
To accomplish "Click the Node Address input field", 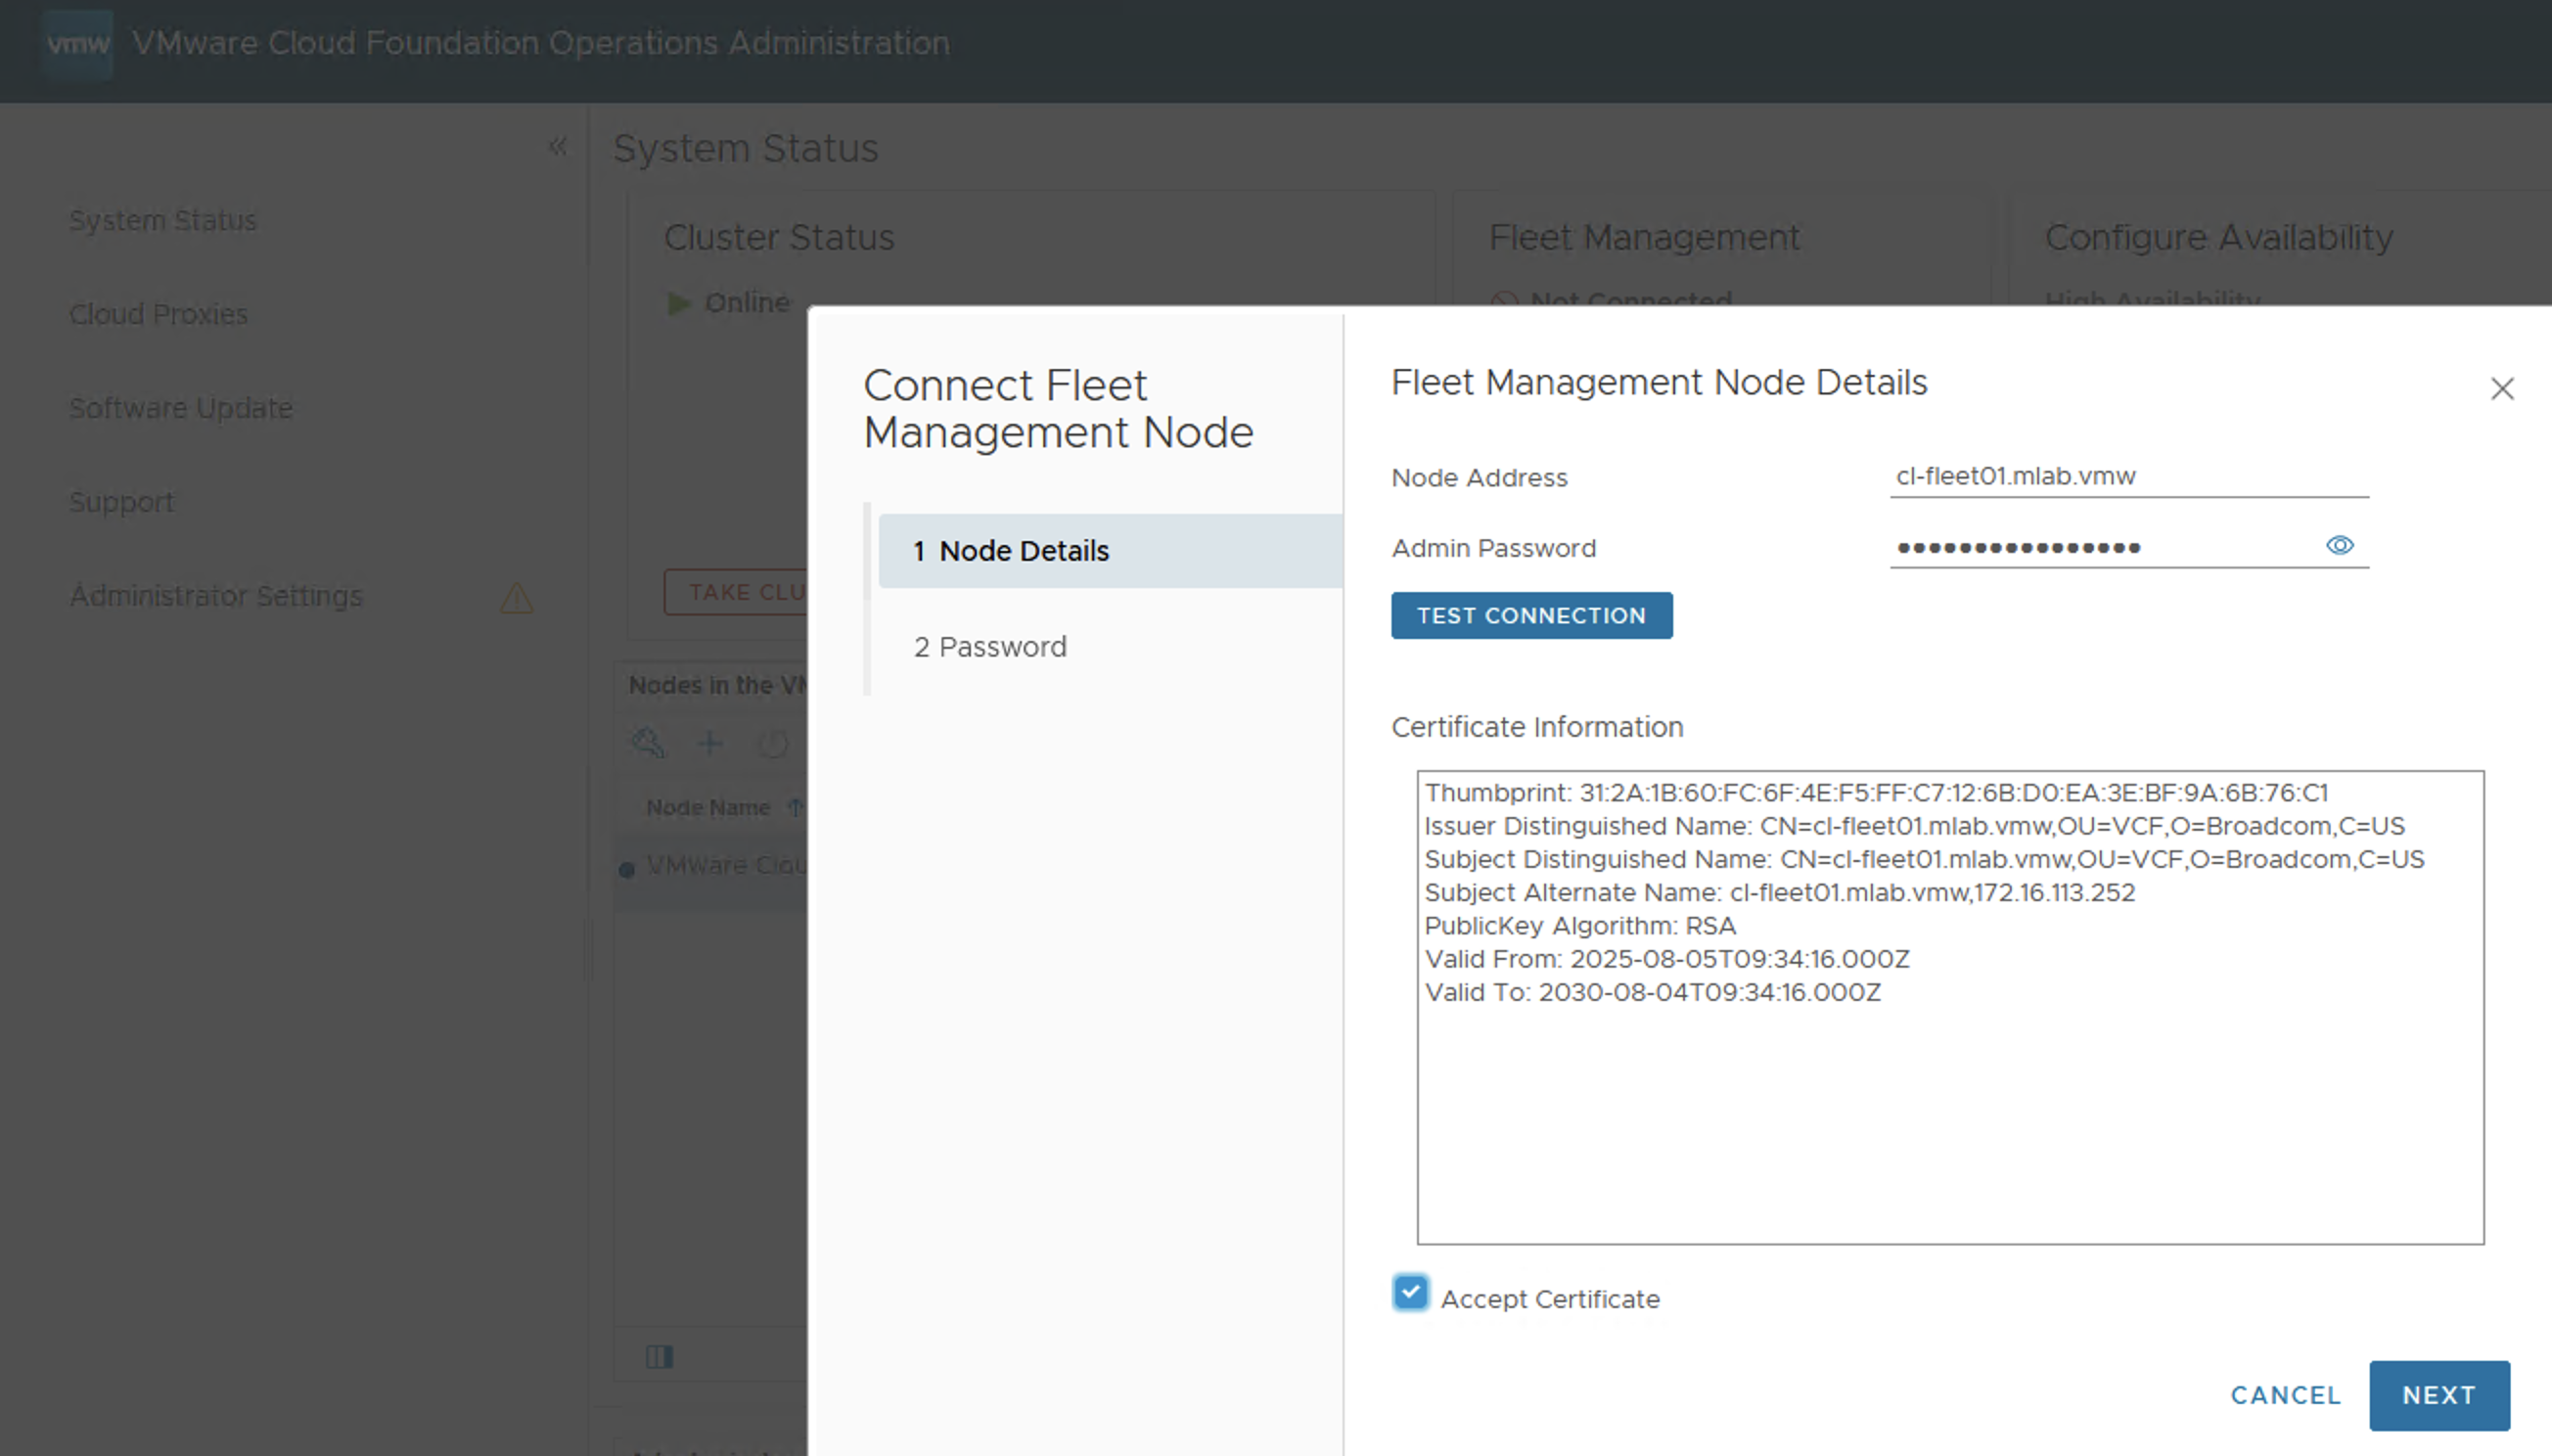I will [x=2128, y=476].
